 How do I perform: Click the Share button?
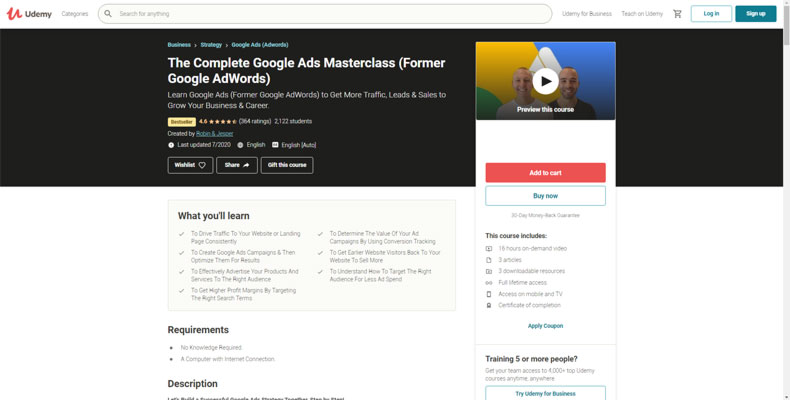coord(237,165)
